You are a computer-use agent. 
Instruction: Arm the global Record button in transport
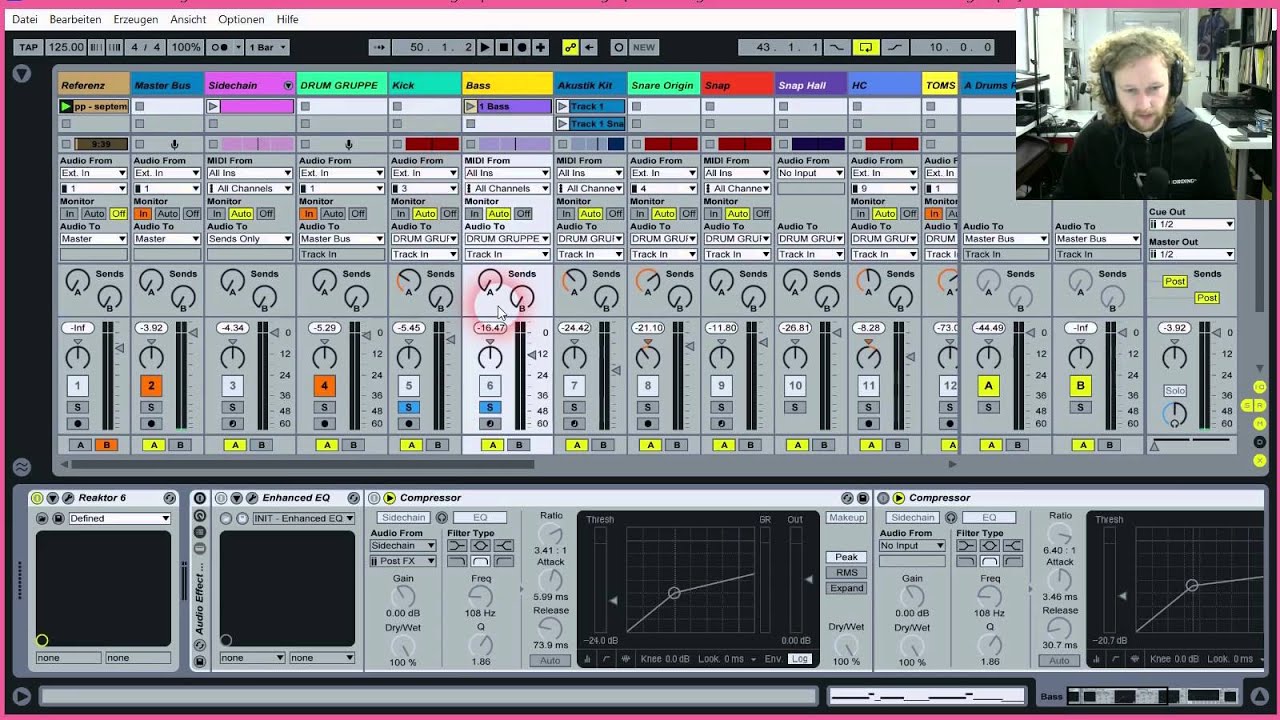(x=522, y=47)
